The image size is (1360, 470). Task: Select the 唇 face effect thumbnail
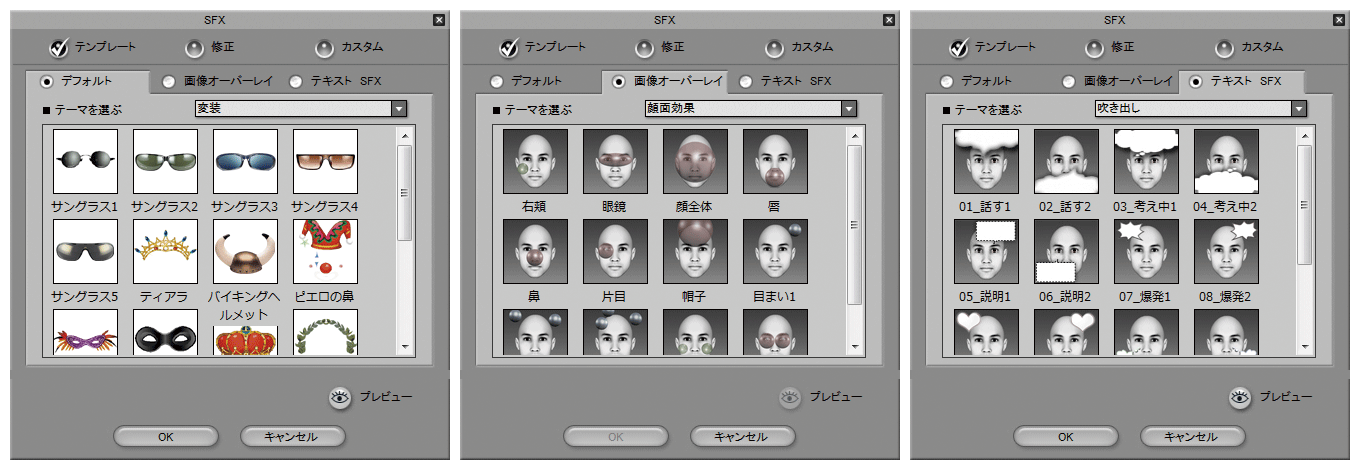point(775,162)
